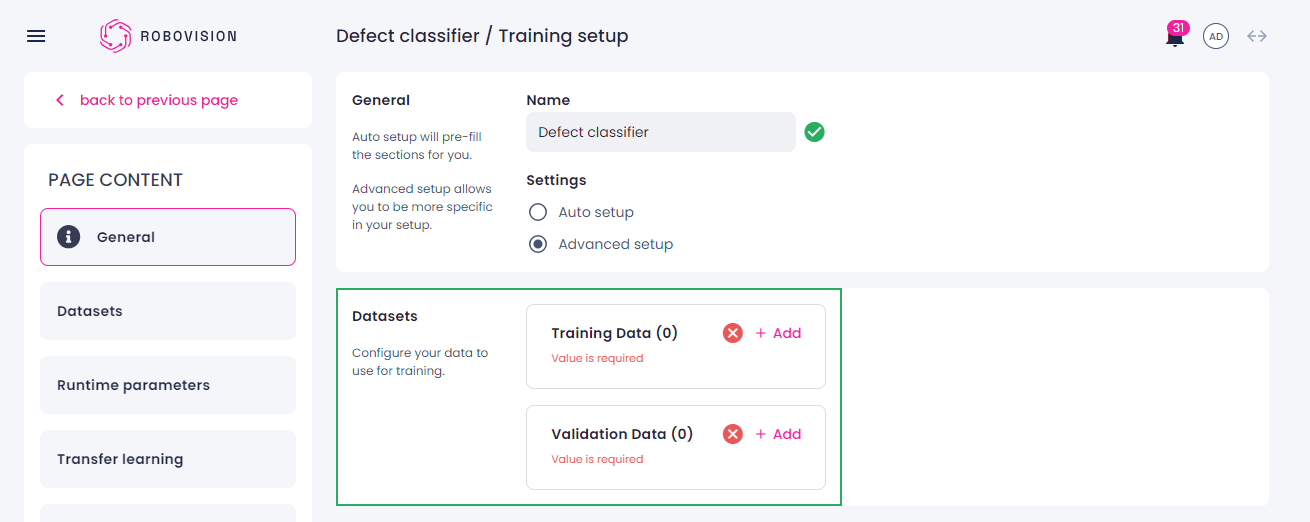
Task: Open the AD user avatar menu
Action: (1216, 36)
